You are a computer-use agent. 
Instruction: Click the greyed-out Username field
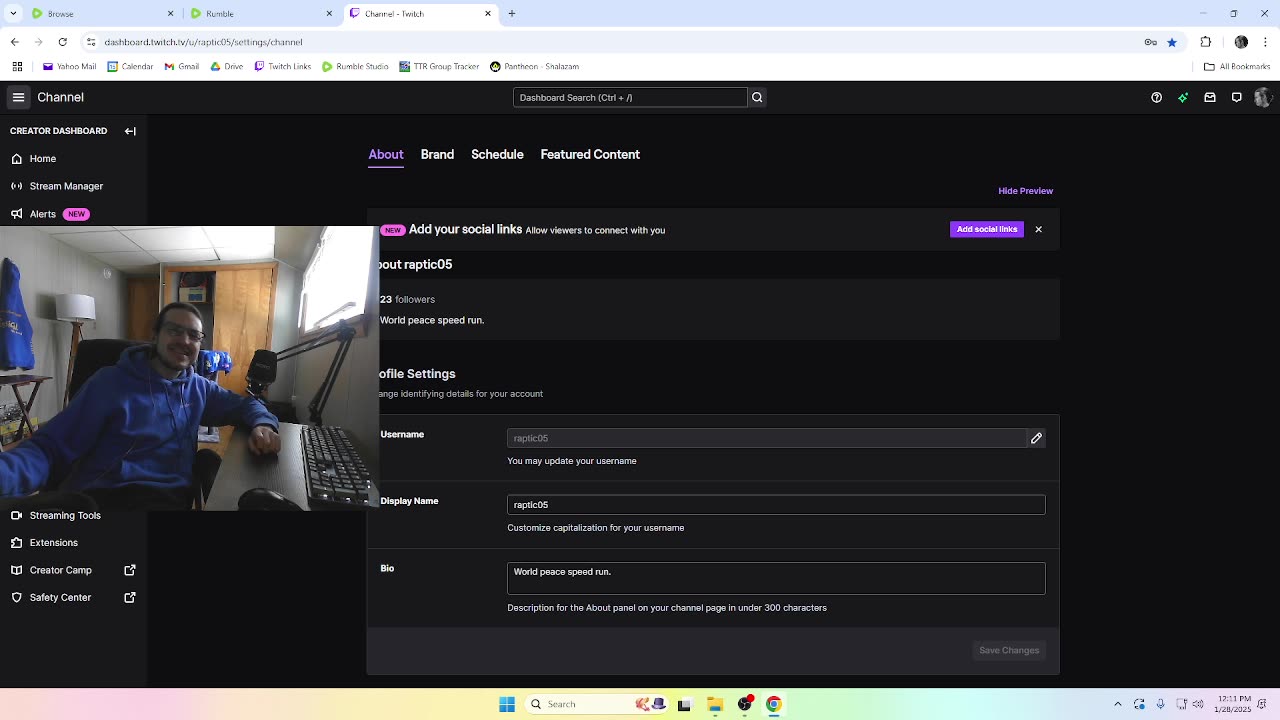coord(766,438)
